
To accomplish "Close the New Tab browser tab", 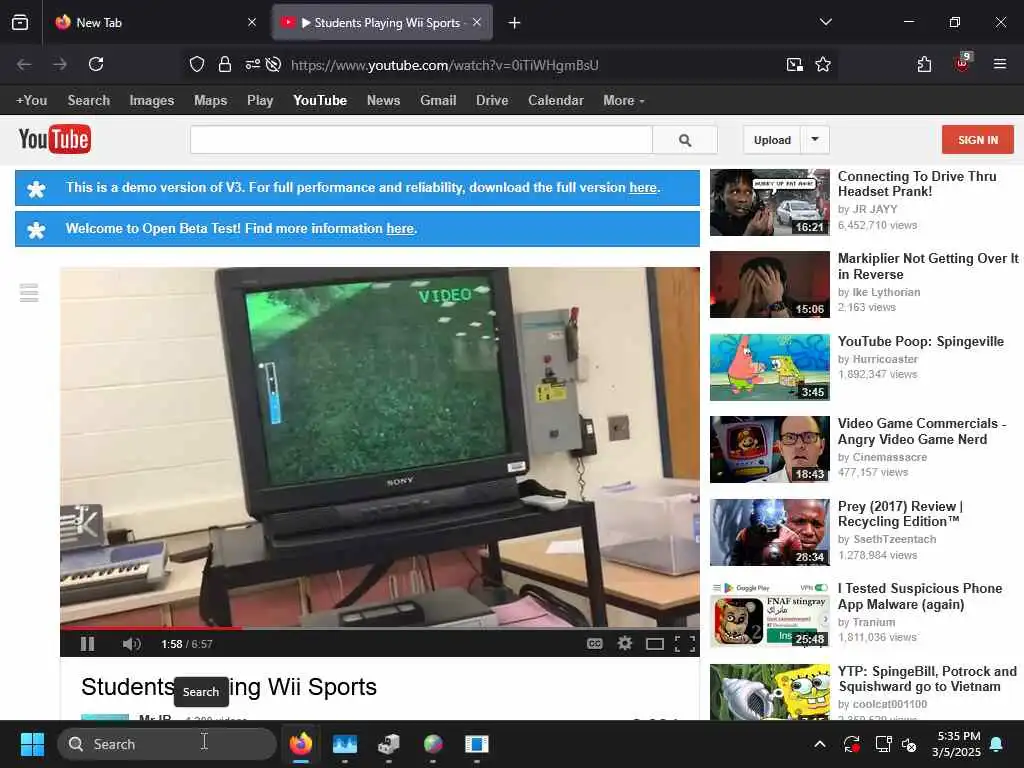I will point(252,23).
